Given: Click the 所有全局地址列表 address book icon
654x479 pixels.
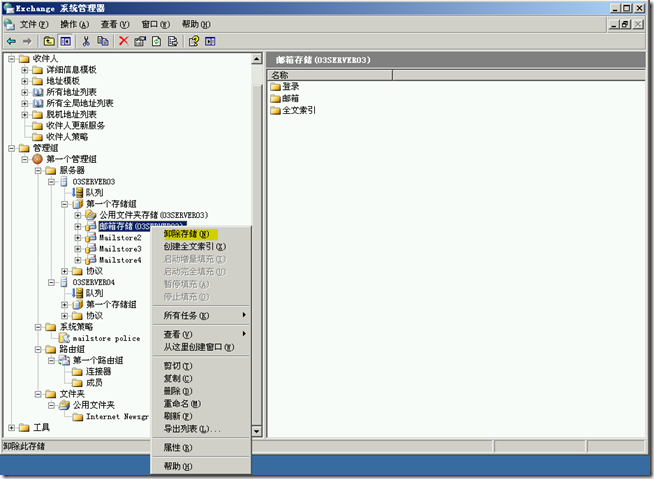Looking at the screenshot, I should pos(38,103).
